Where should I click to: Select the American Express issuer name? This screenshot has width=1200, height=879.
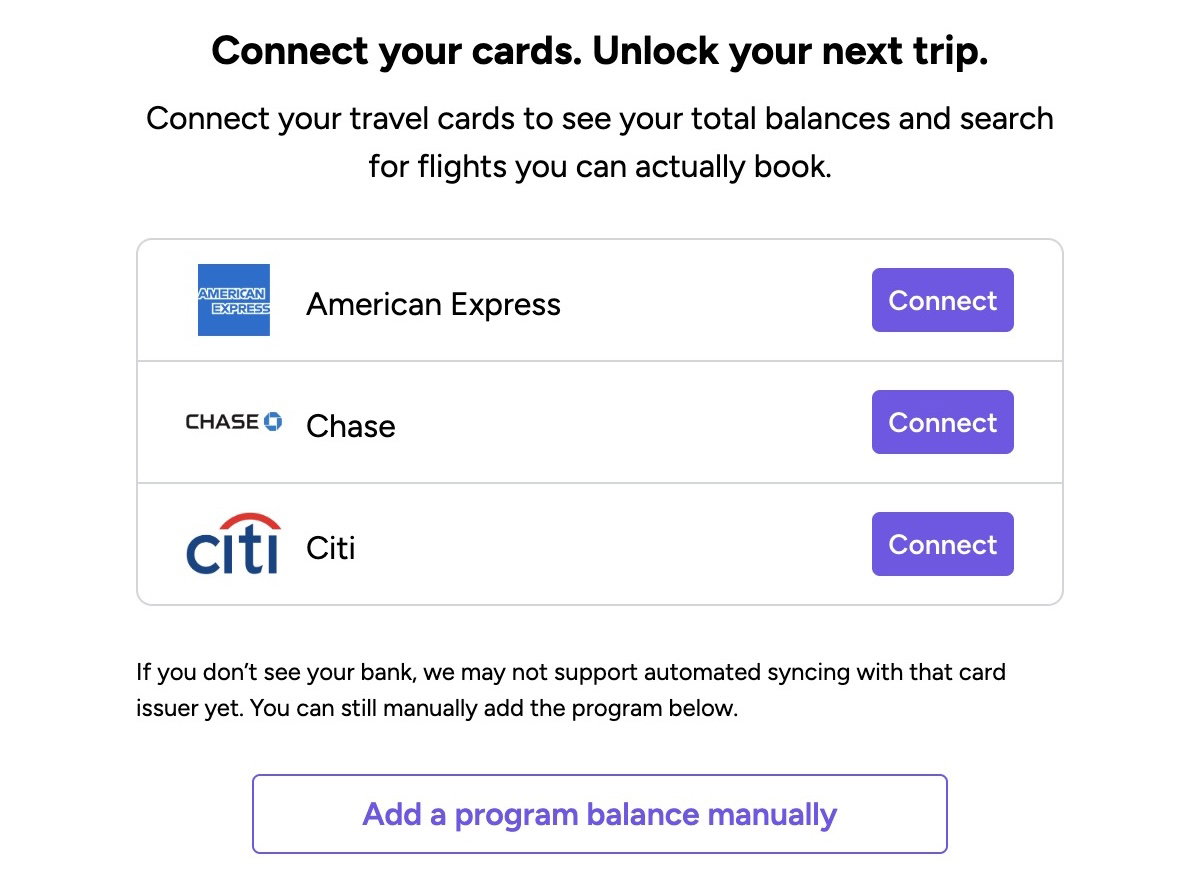click(x=433, y=304)
